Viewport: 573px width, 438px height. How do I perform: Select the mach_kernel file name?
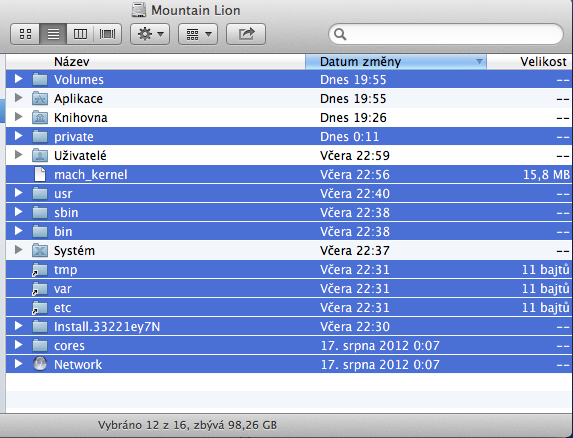91,175
